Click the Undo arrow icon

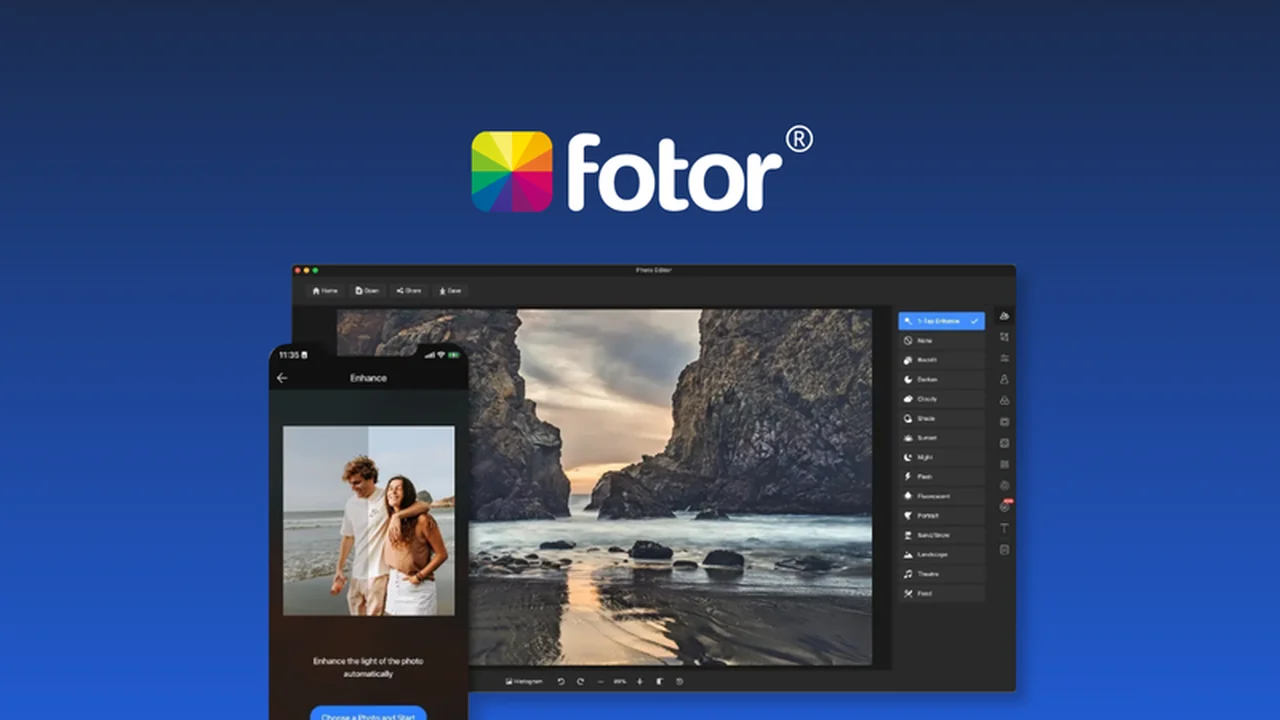coord(561,681)
